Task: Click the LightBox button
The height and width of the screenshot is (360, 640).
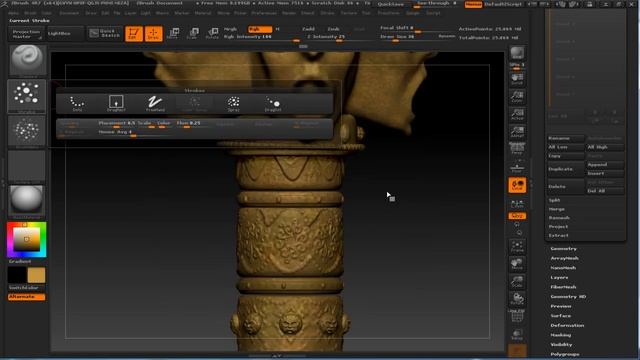Action: pos(65,33)
